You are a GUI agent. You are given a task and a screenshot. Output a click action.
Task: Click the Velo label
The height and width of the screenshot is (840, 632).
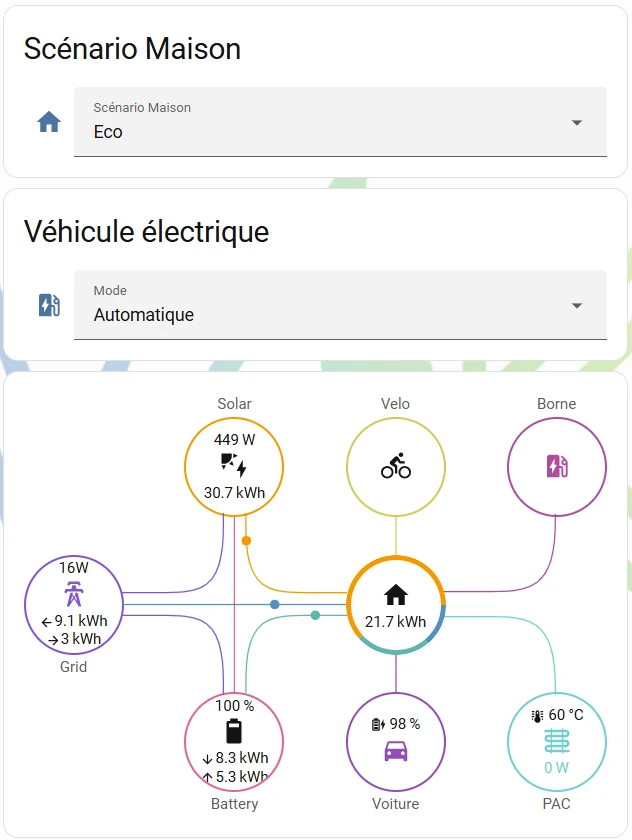(x=395, y=403)
